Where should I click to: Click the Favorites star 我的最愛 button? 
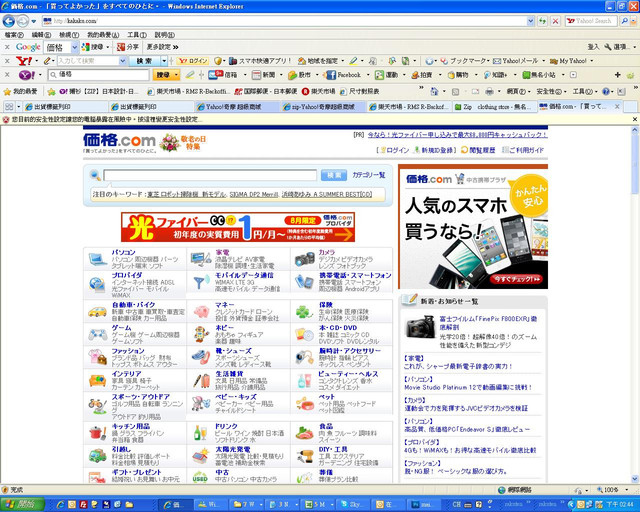click(20, 91)
